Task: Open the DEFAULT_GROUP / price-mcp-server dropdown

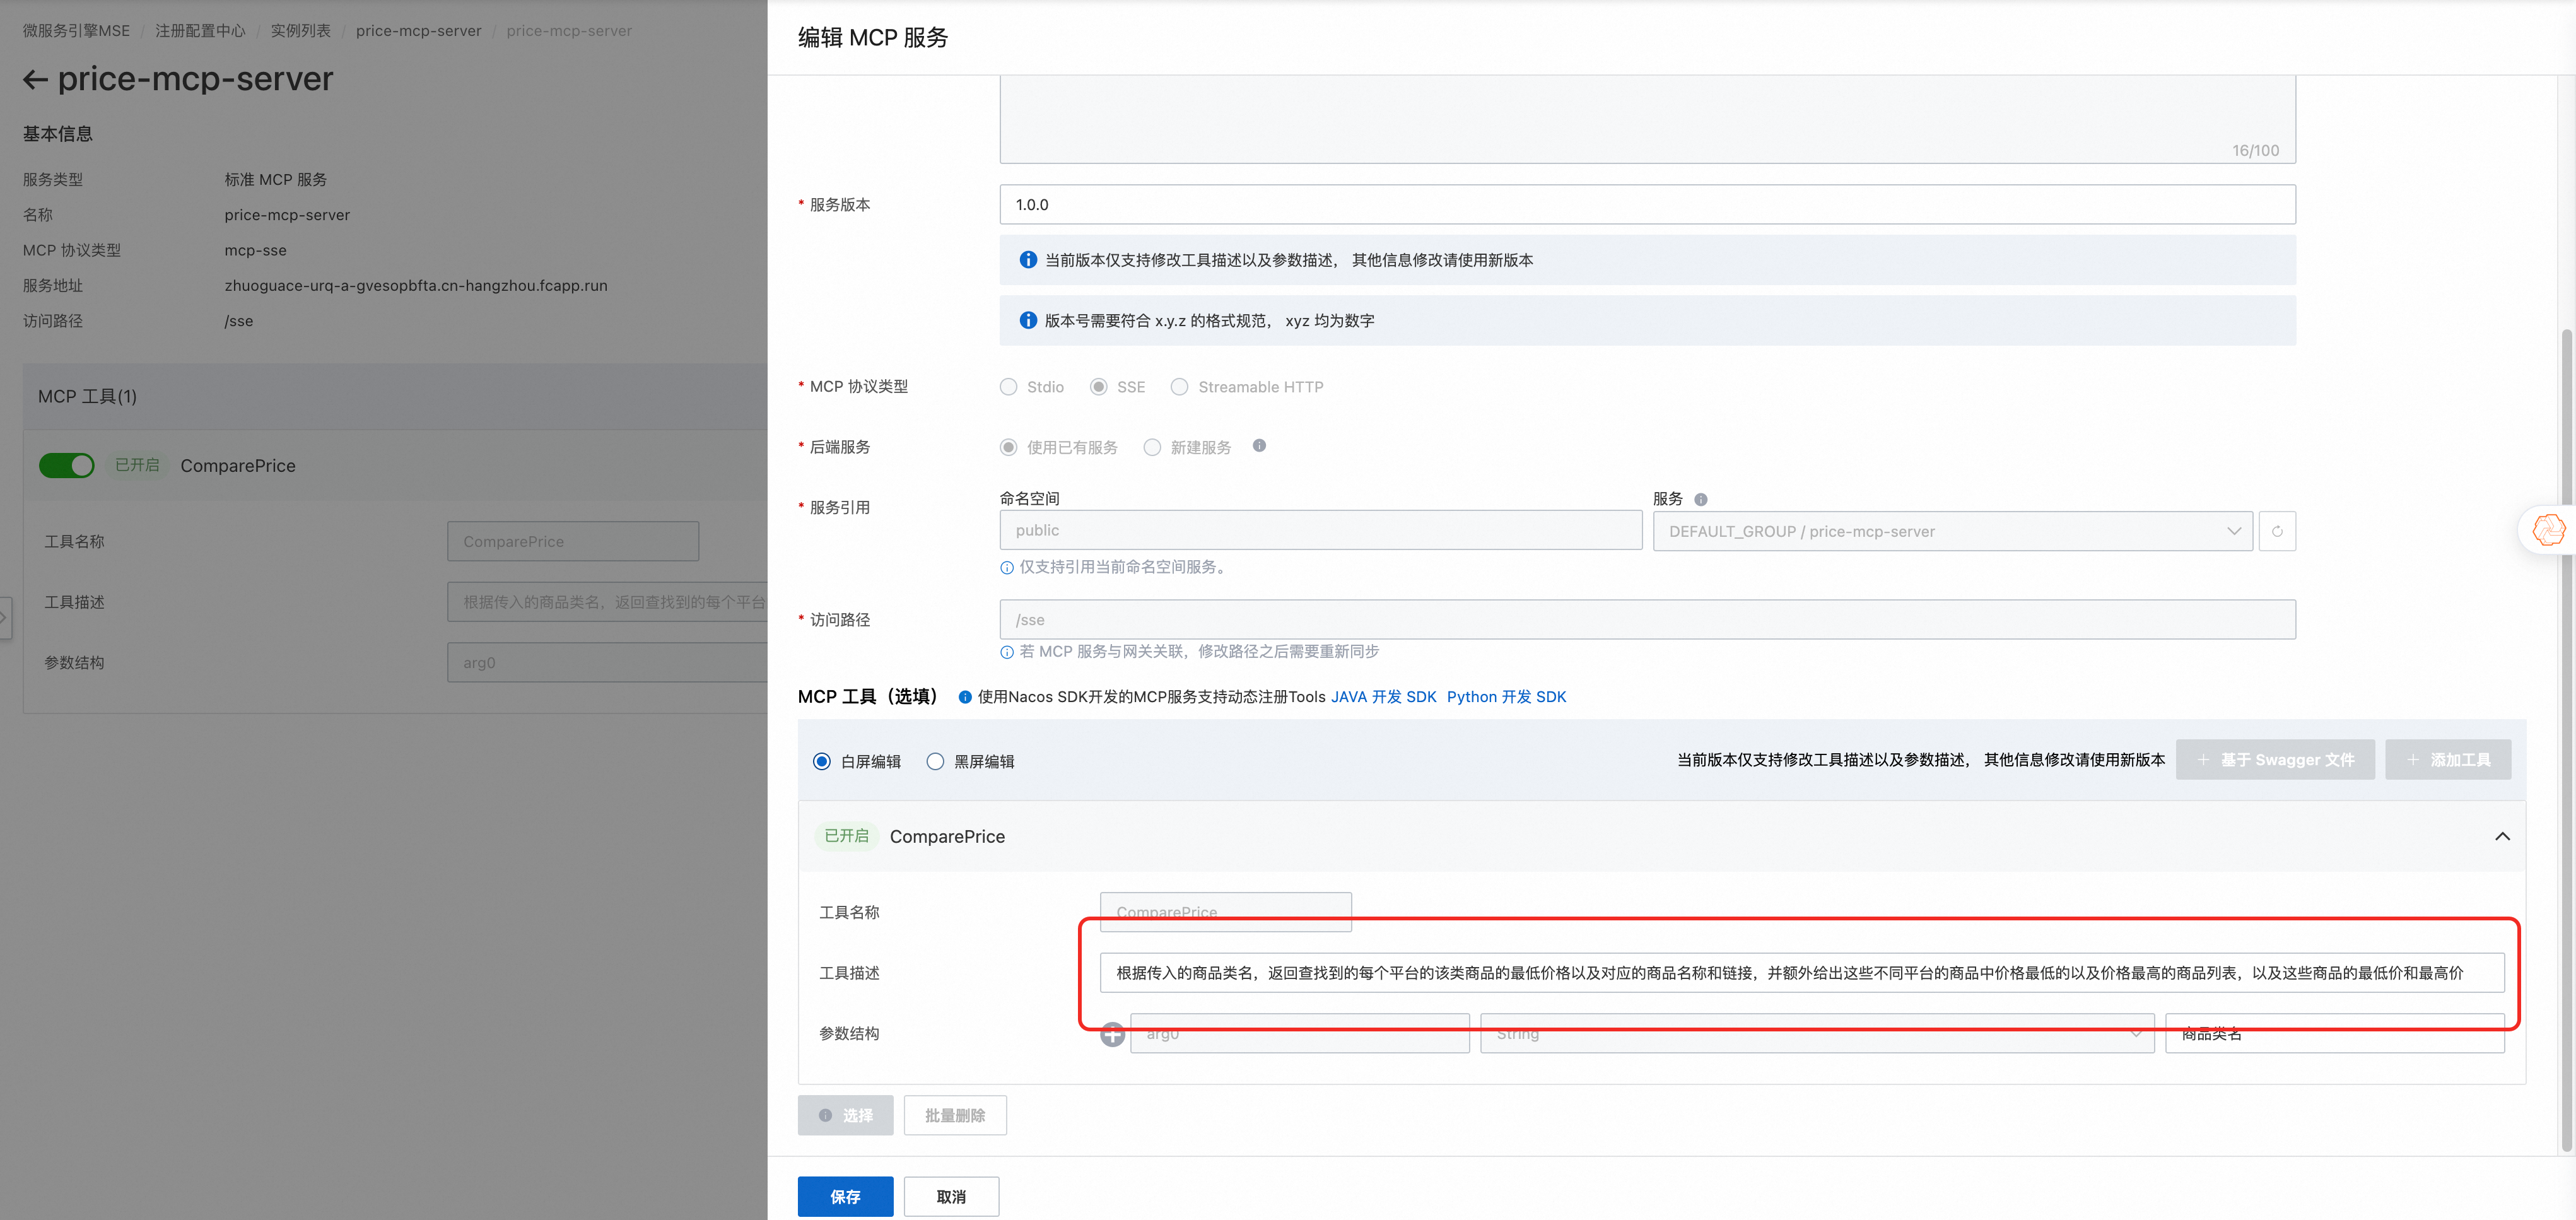Action: coord(1952,531)
